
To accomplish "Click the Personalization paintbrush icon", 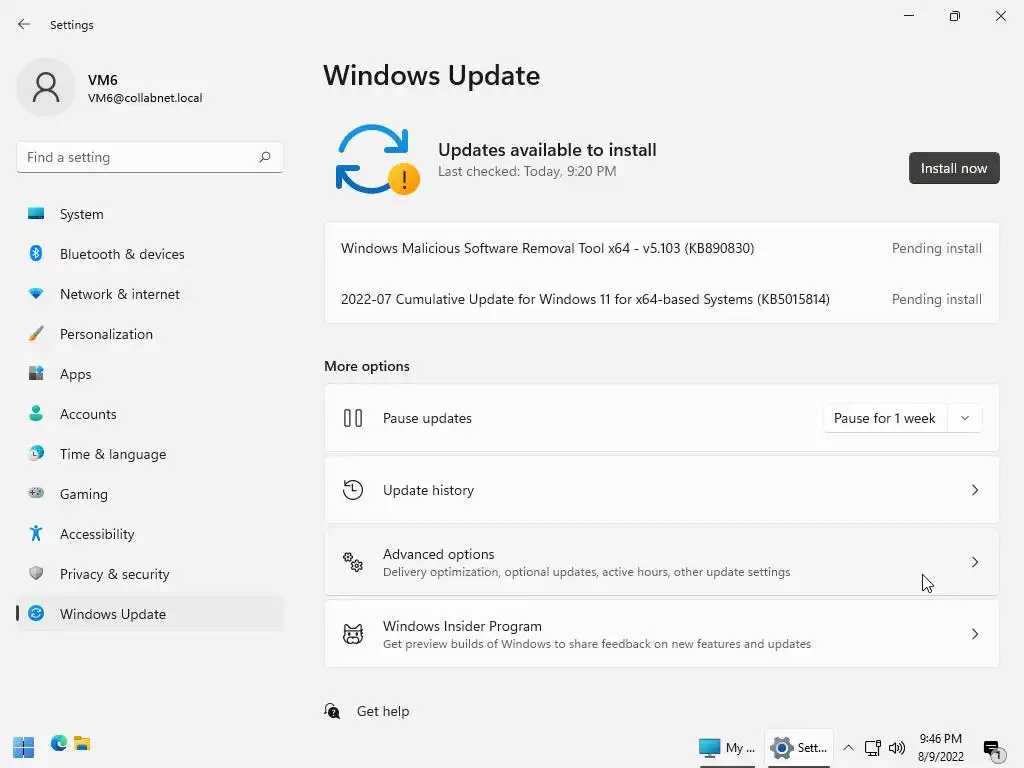I will [36, 334].
